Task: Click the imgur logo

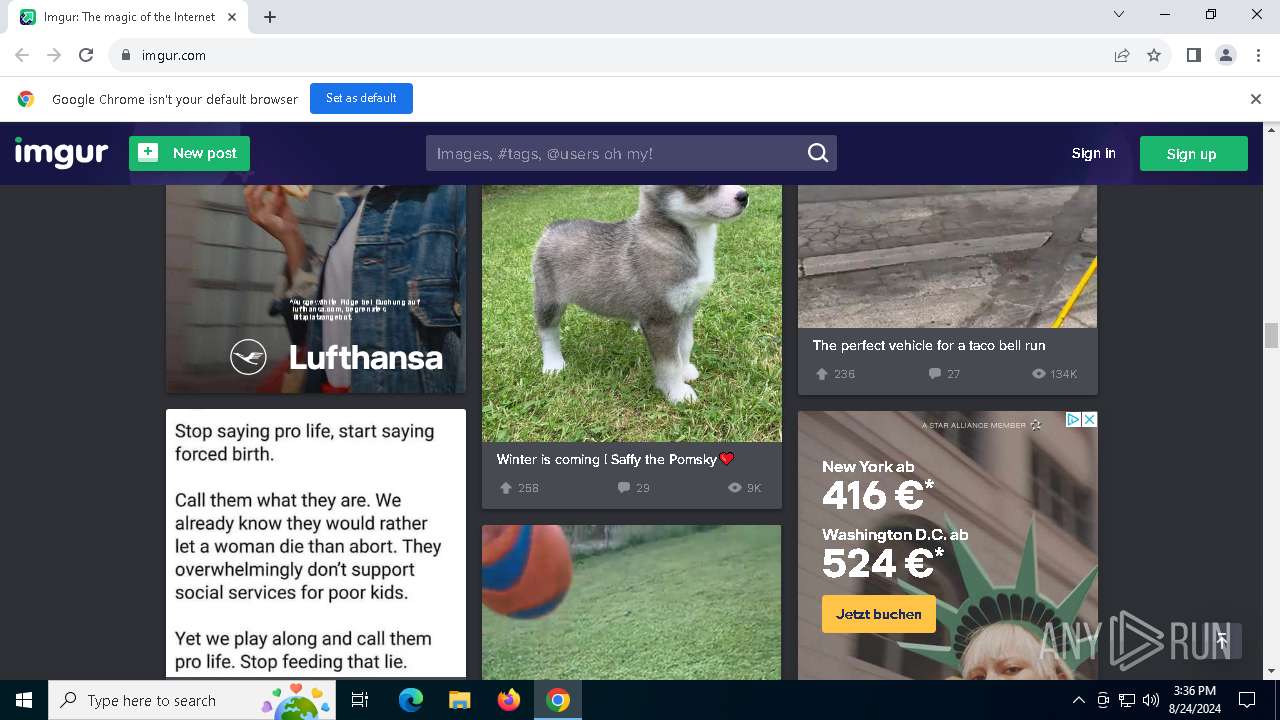Action: tap(61, 153)
